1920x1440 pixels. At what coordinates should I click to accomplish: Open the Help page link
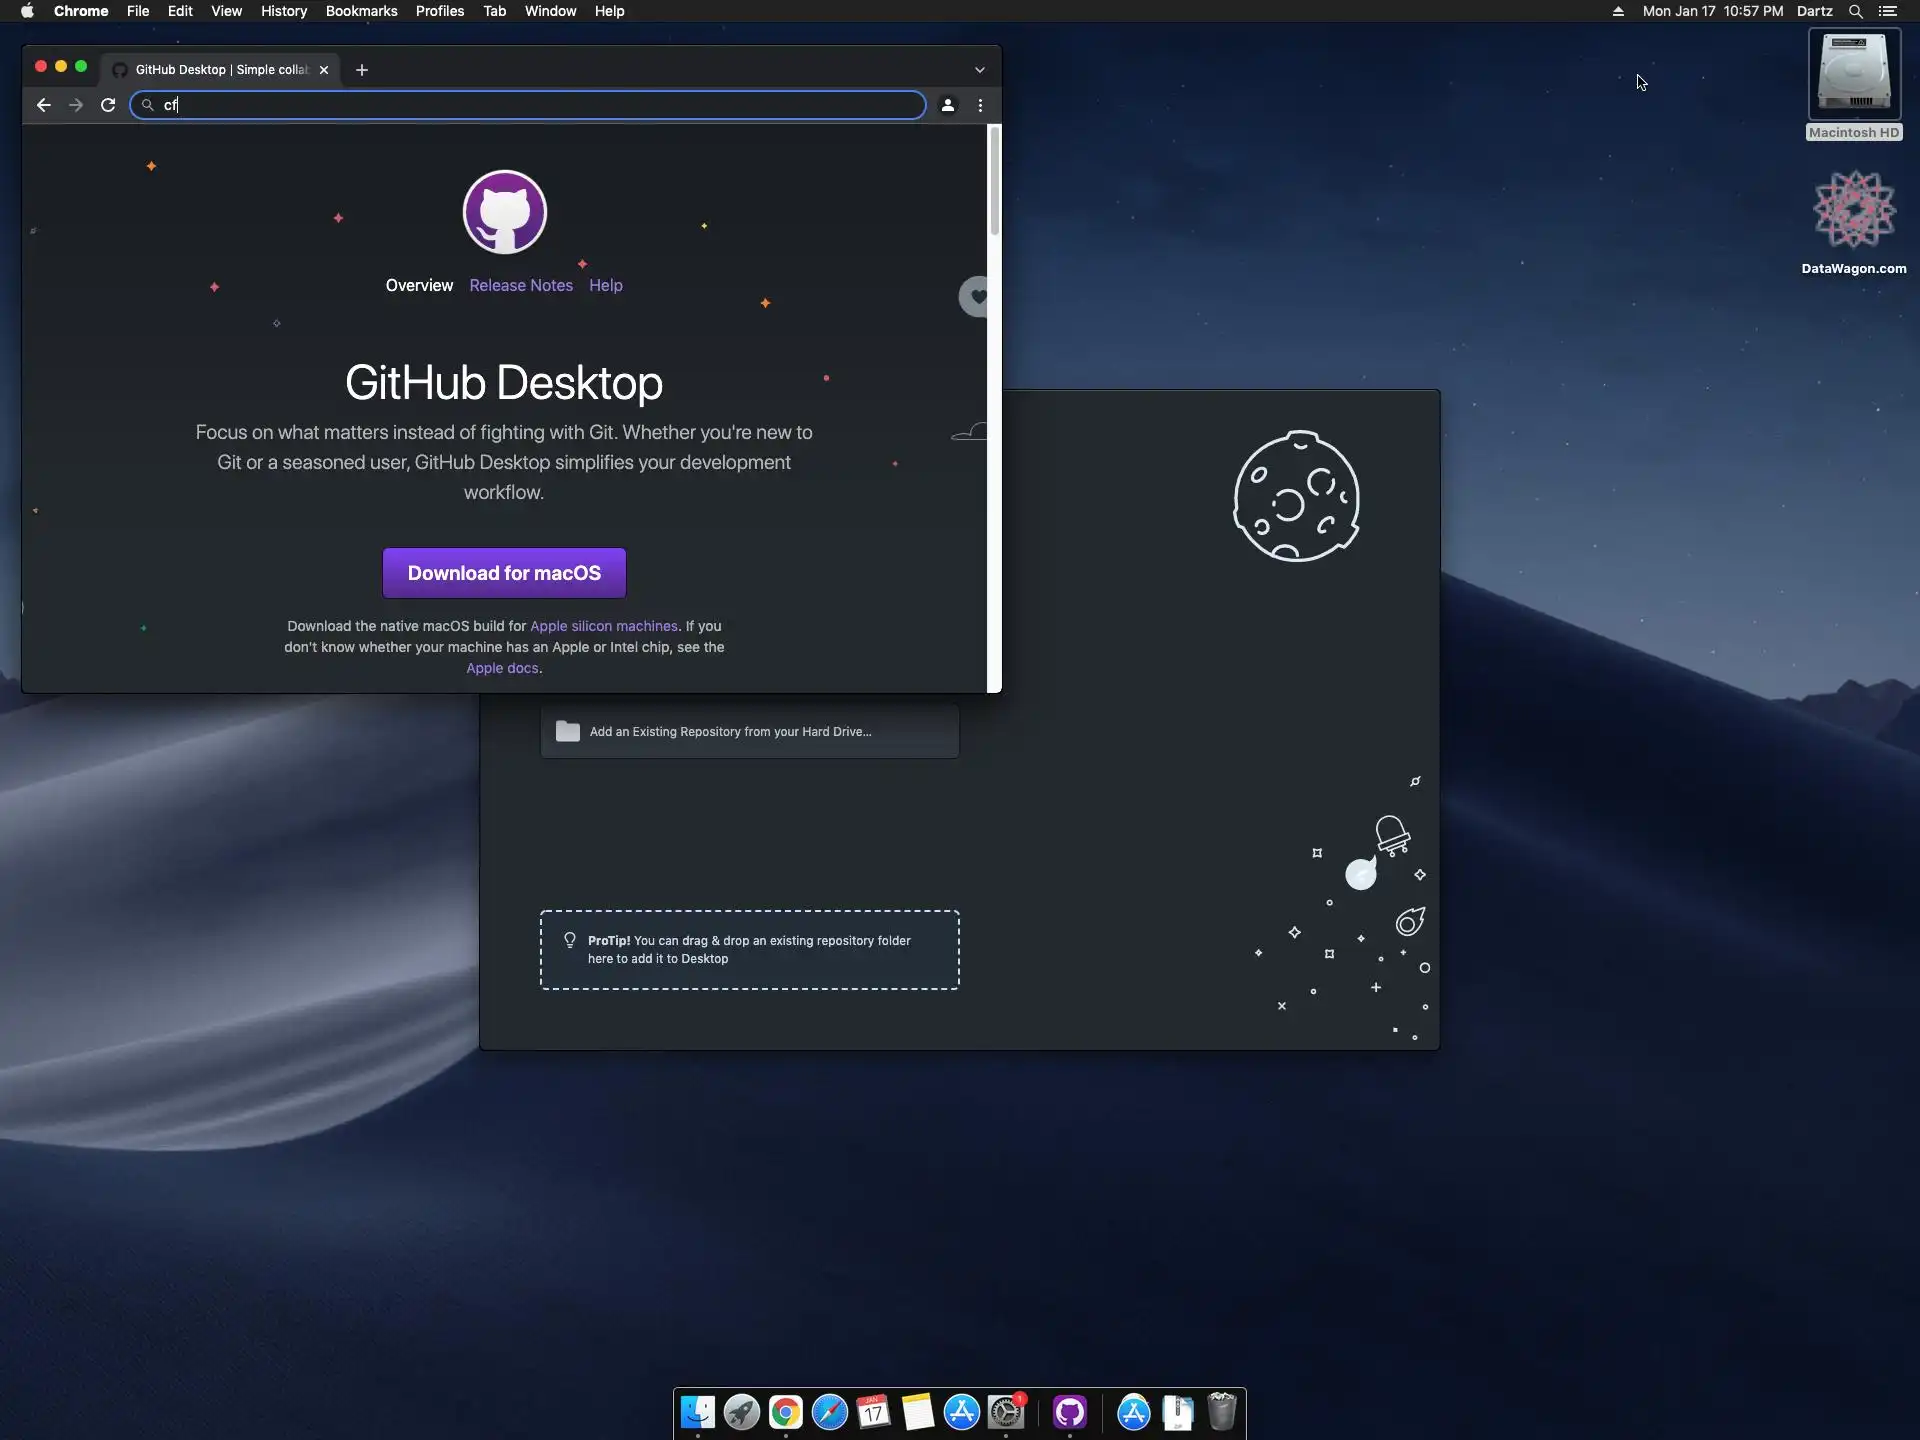click(605, 285)
